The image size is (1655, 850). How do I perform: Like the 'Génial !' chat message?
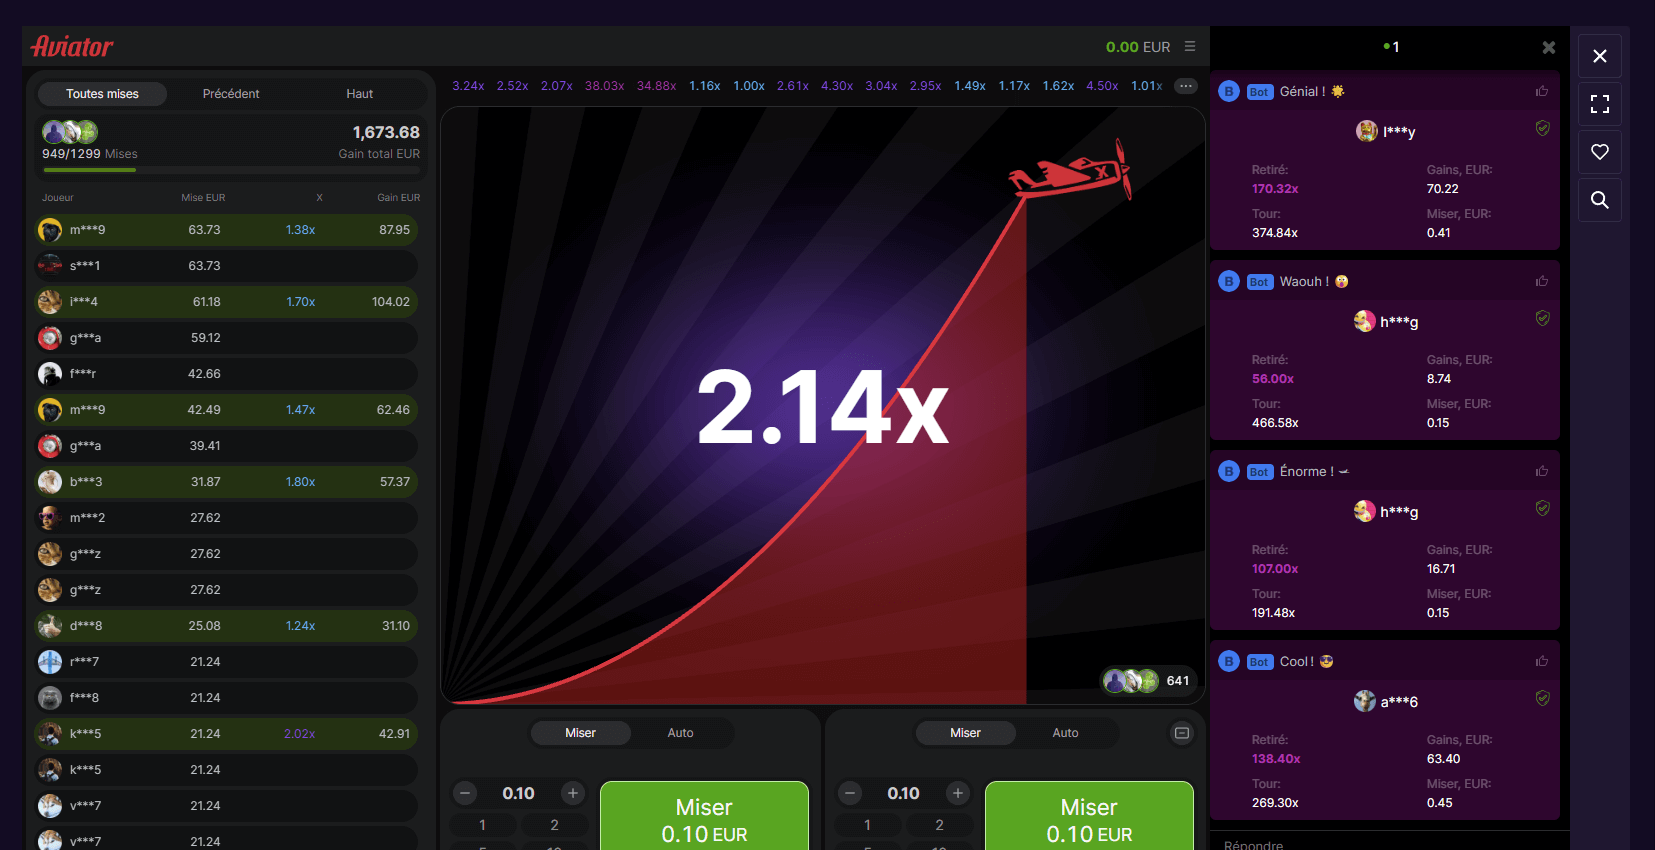pyautogui.click(x=1542, y=91)
